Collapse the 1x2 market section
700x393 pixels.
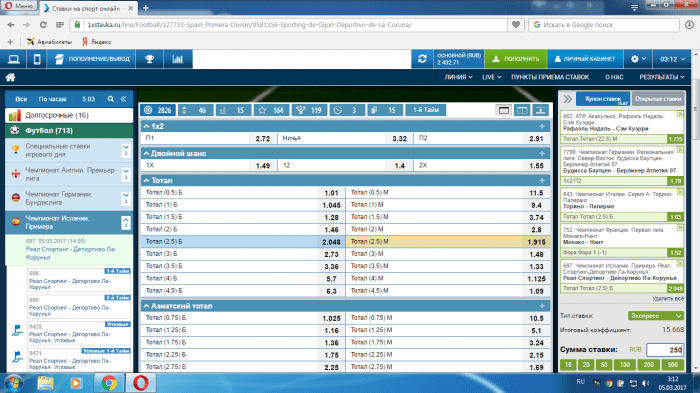[146, 126]
